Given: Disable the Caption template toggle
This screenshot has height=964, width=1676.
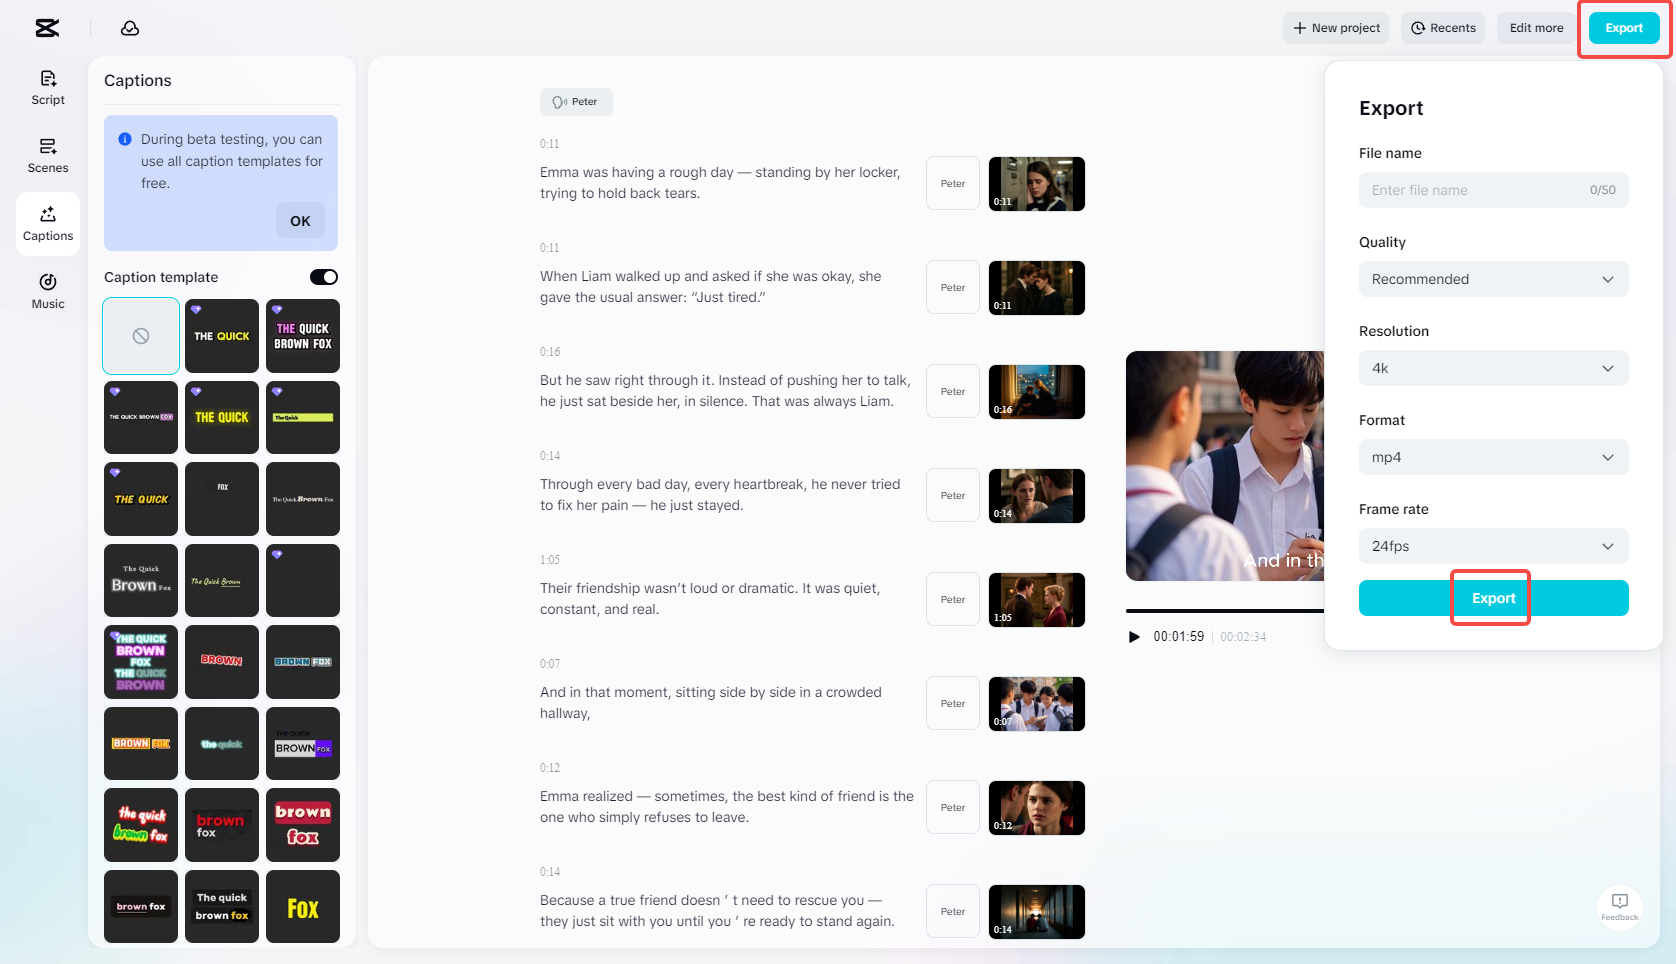Looking at the screenshot, I should click(323, 277).
